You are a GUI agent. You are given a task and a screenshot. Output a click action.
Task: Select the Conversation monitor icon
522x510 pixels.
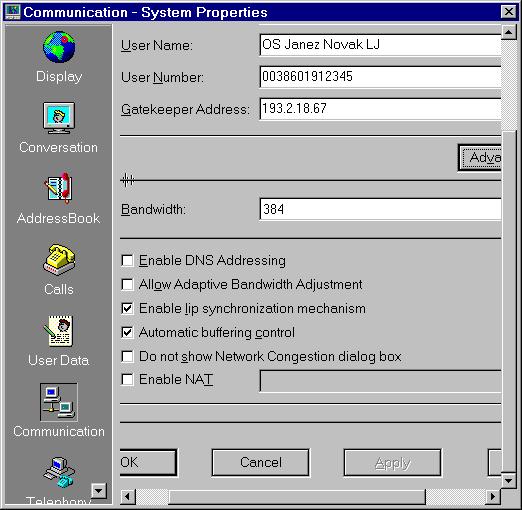pyautogui.click(x=59, y=118)
